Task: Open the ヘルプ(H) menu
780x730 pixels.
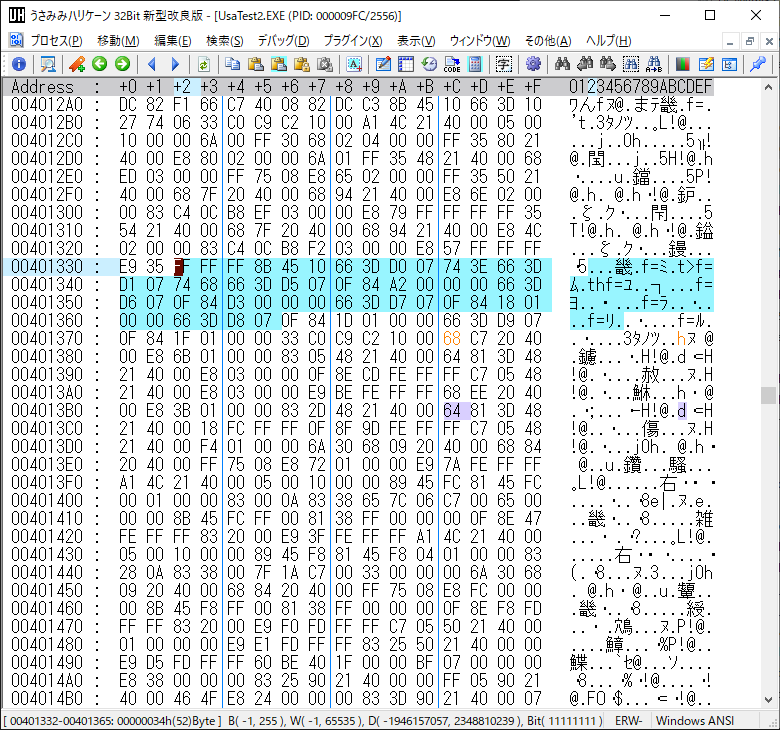Action: [x=608, y=40]
